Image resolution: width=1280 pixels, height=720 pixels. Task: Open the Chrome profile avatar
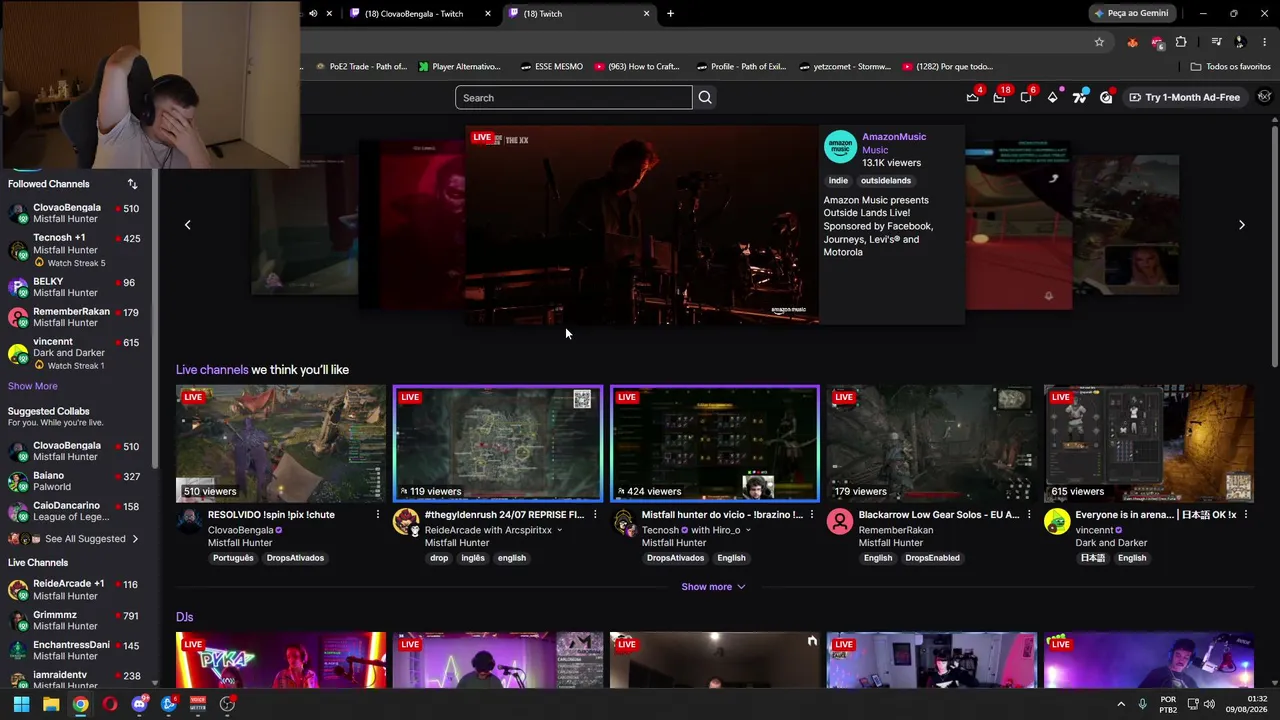tap(1240, 42)
